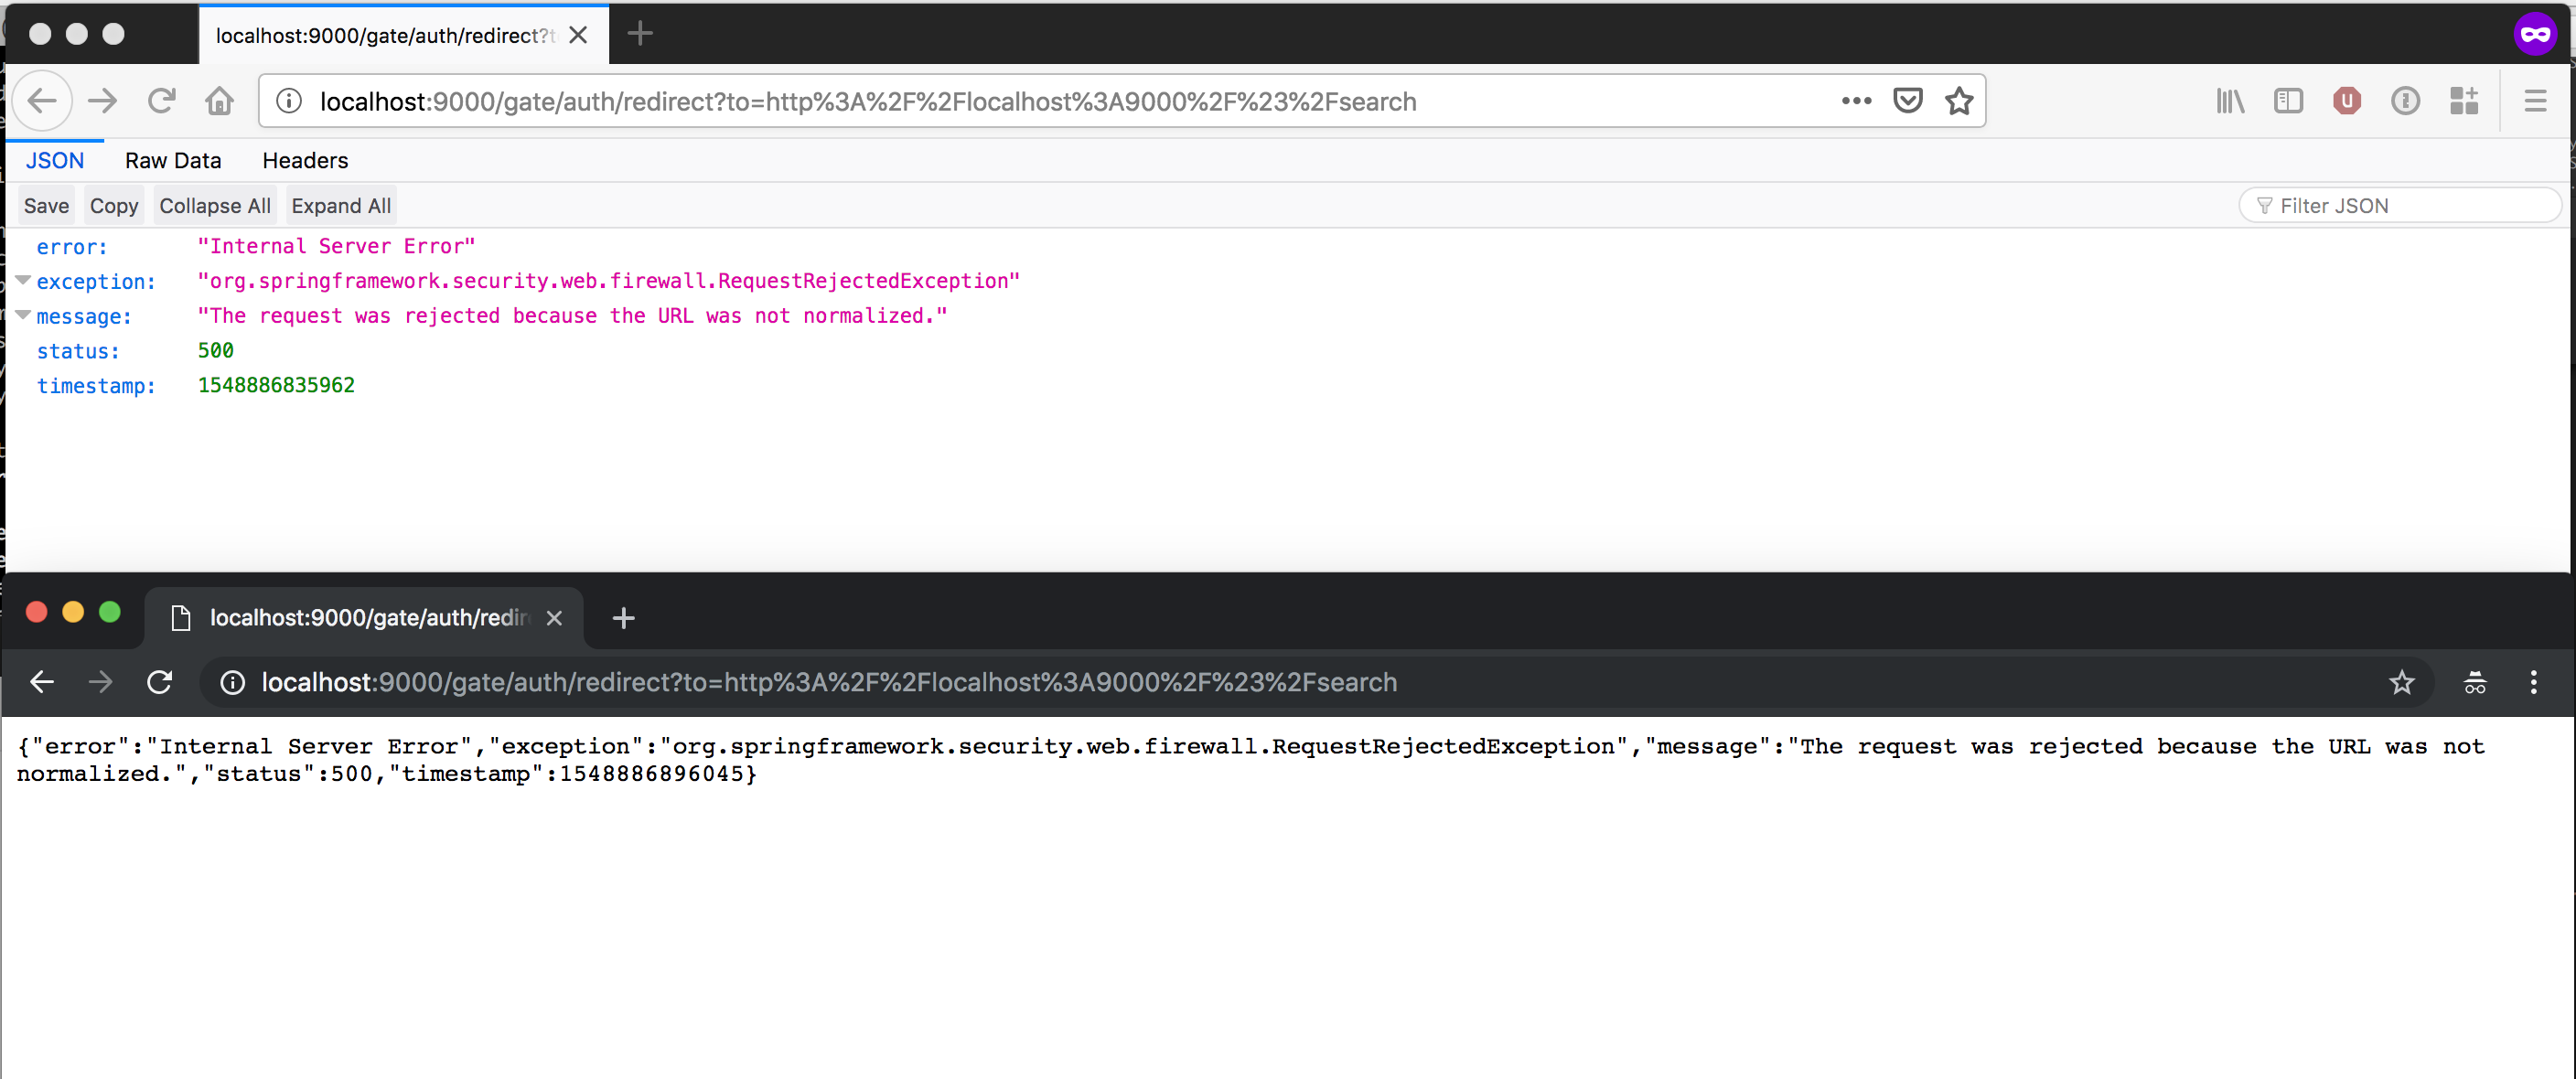
Task: Bookmark the page with the star icon
Action: (x=1959, y=100)
